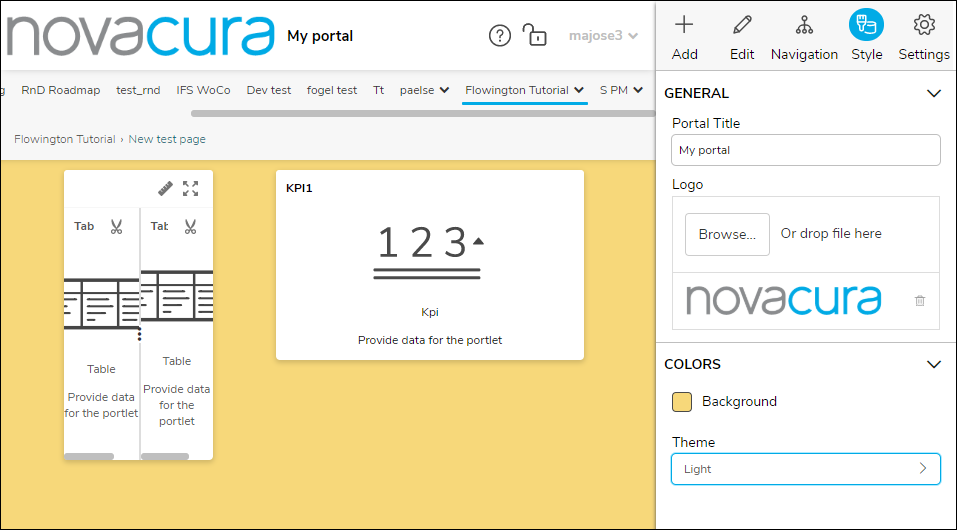The width and height of the screenshot is (957, 530).
Task: Open the majose3 user dropdown
Action: click(603, 35)
